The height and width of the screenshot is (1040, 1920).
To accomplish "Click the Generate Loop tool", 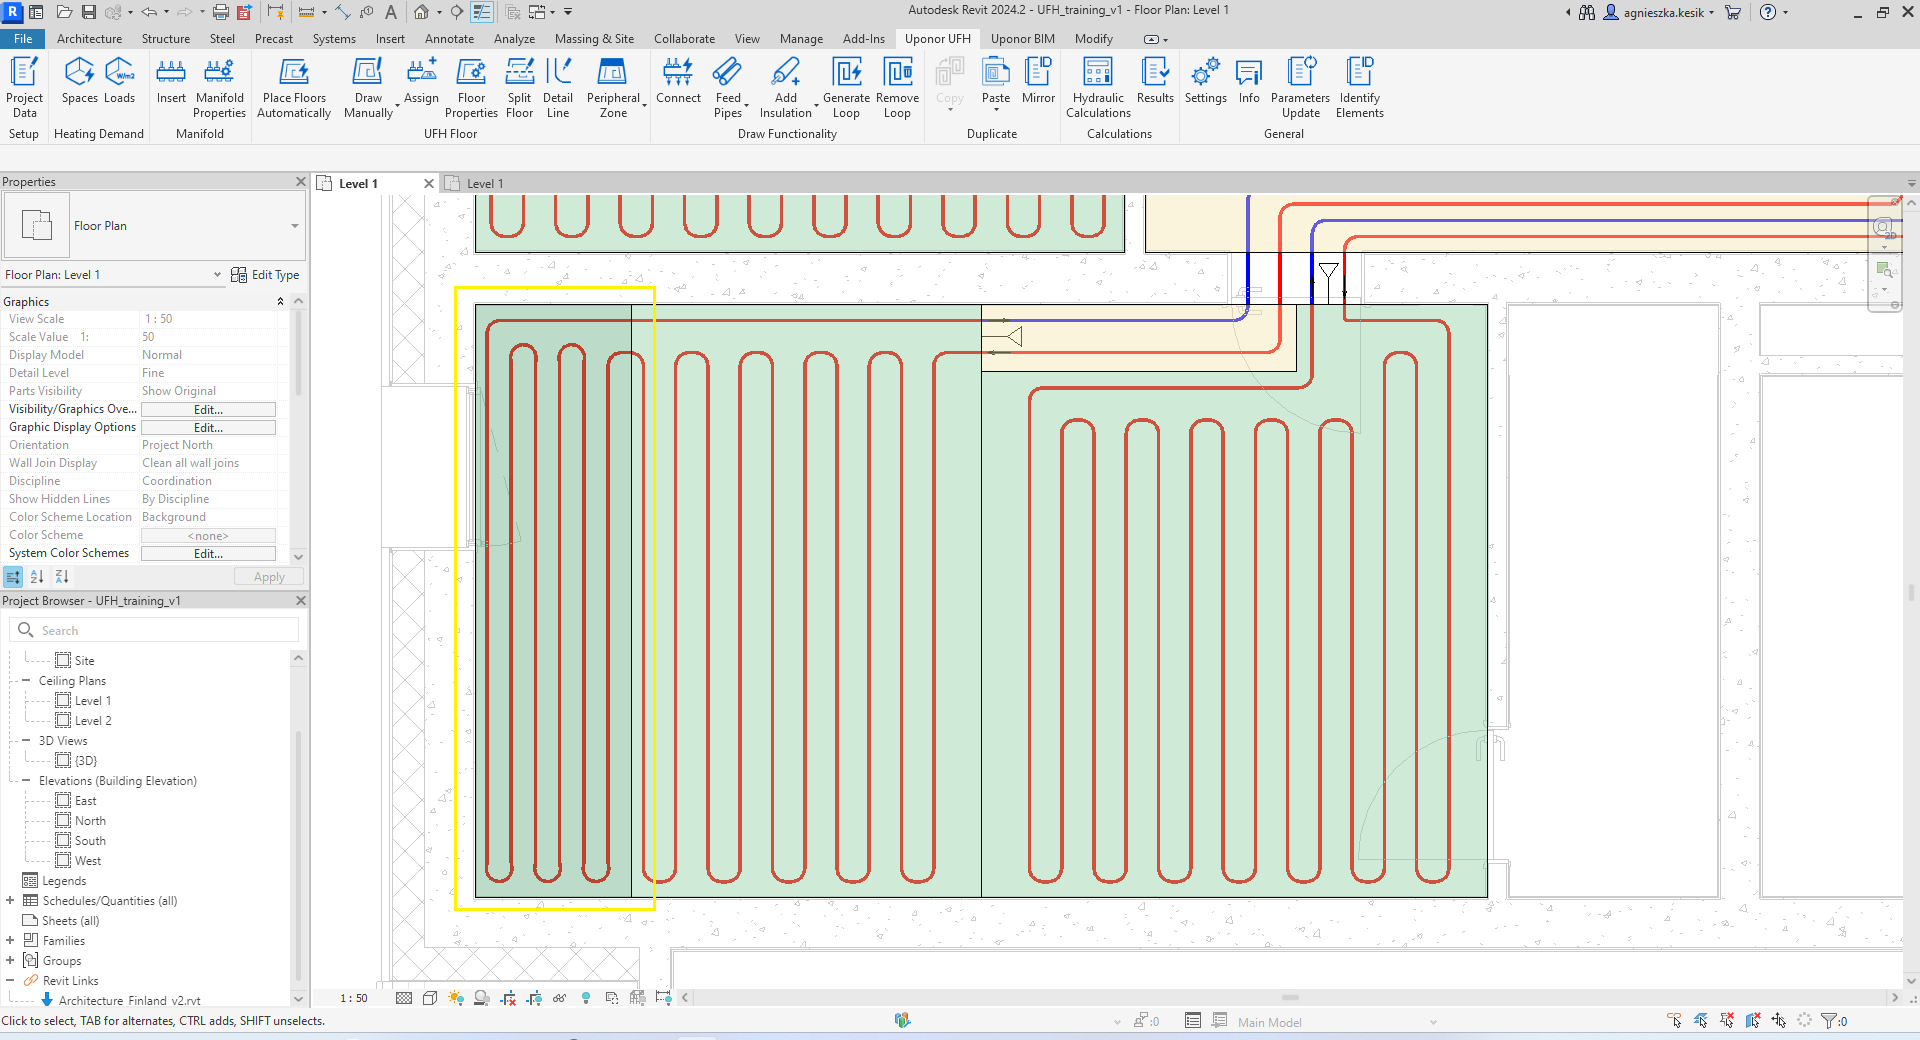I will [x=846, y=87].
